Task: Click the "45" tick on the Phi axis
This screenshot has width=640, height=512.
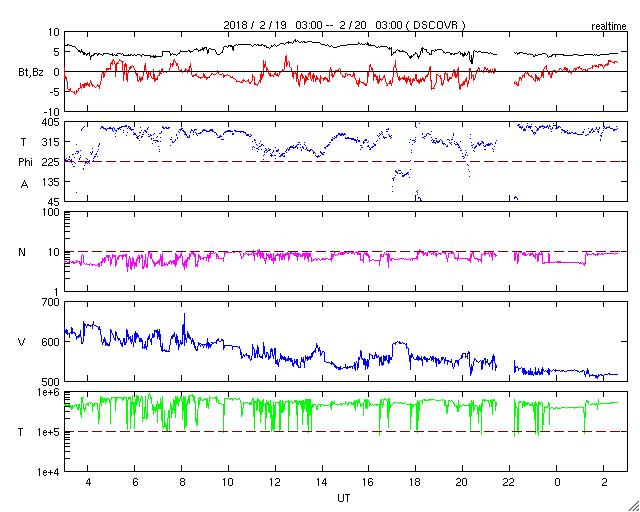Action: [54, 202]
